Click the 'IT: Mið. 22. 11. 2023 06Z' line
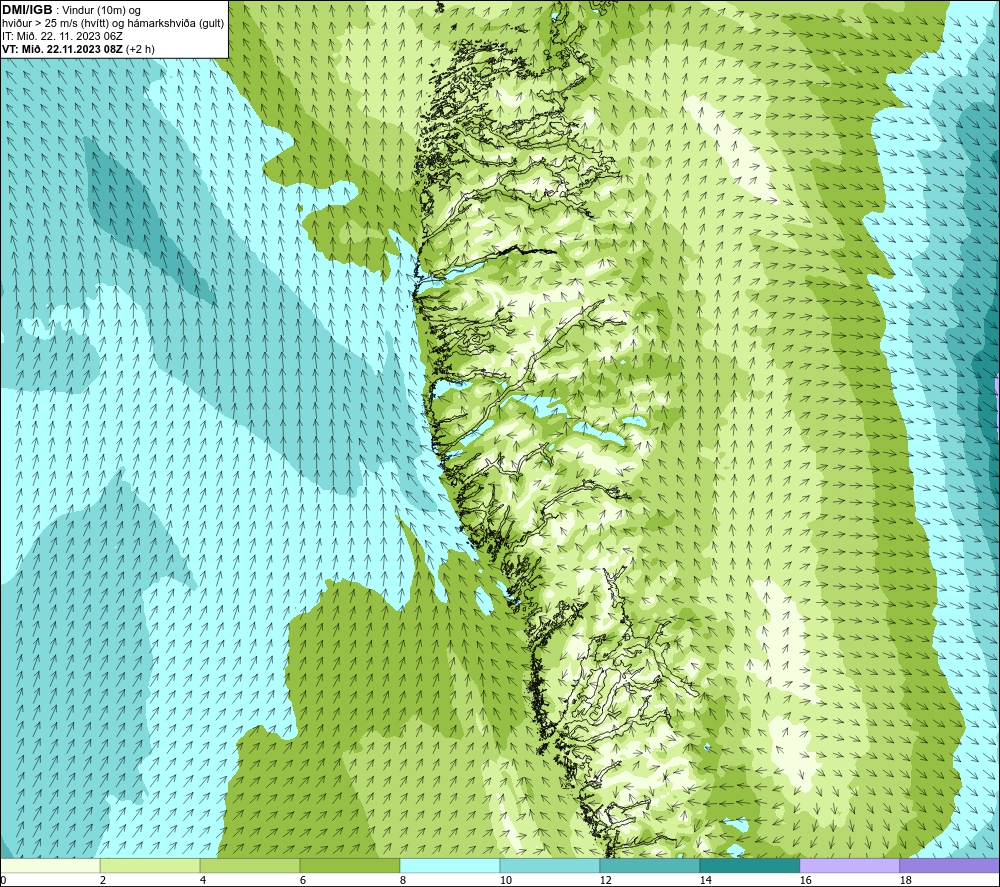The height and width of the screenshot is (887, 1000). [x=62, y=36]
